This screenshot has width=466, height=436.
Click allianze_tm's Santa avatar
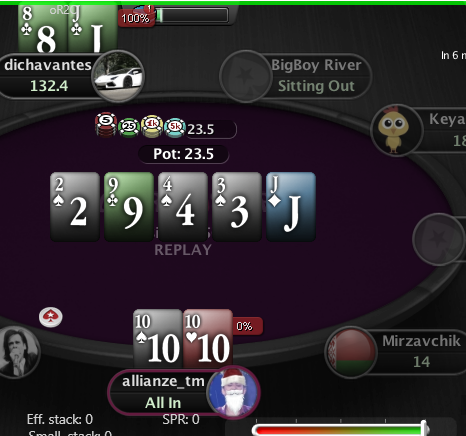[x=233, y=392]
